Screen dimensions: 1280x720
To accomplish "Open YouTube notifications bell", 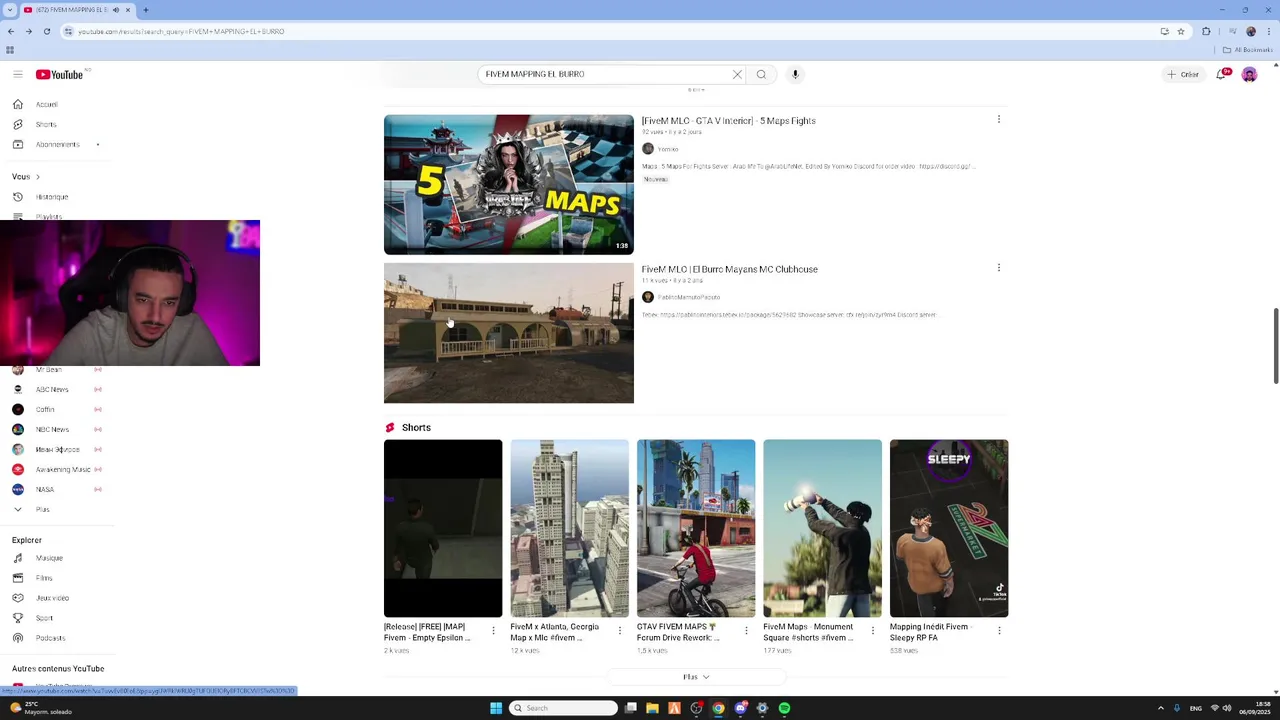I will (1221, 74).
